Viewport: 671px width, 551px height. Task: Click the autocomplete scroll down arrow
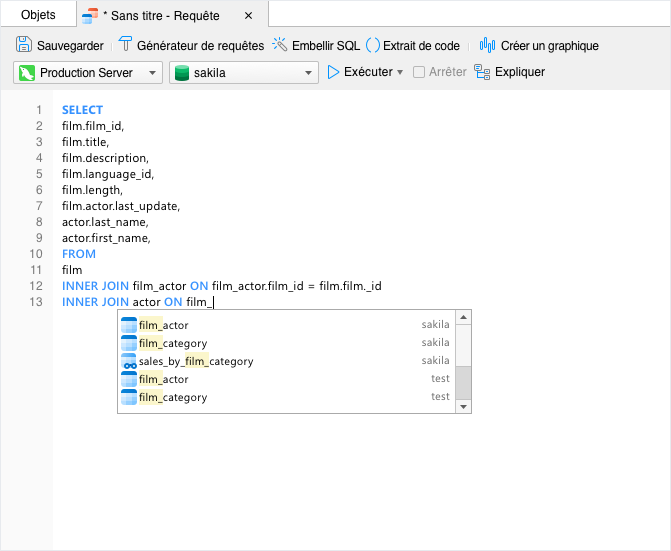coord(463,406)
